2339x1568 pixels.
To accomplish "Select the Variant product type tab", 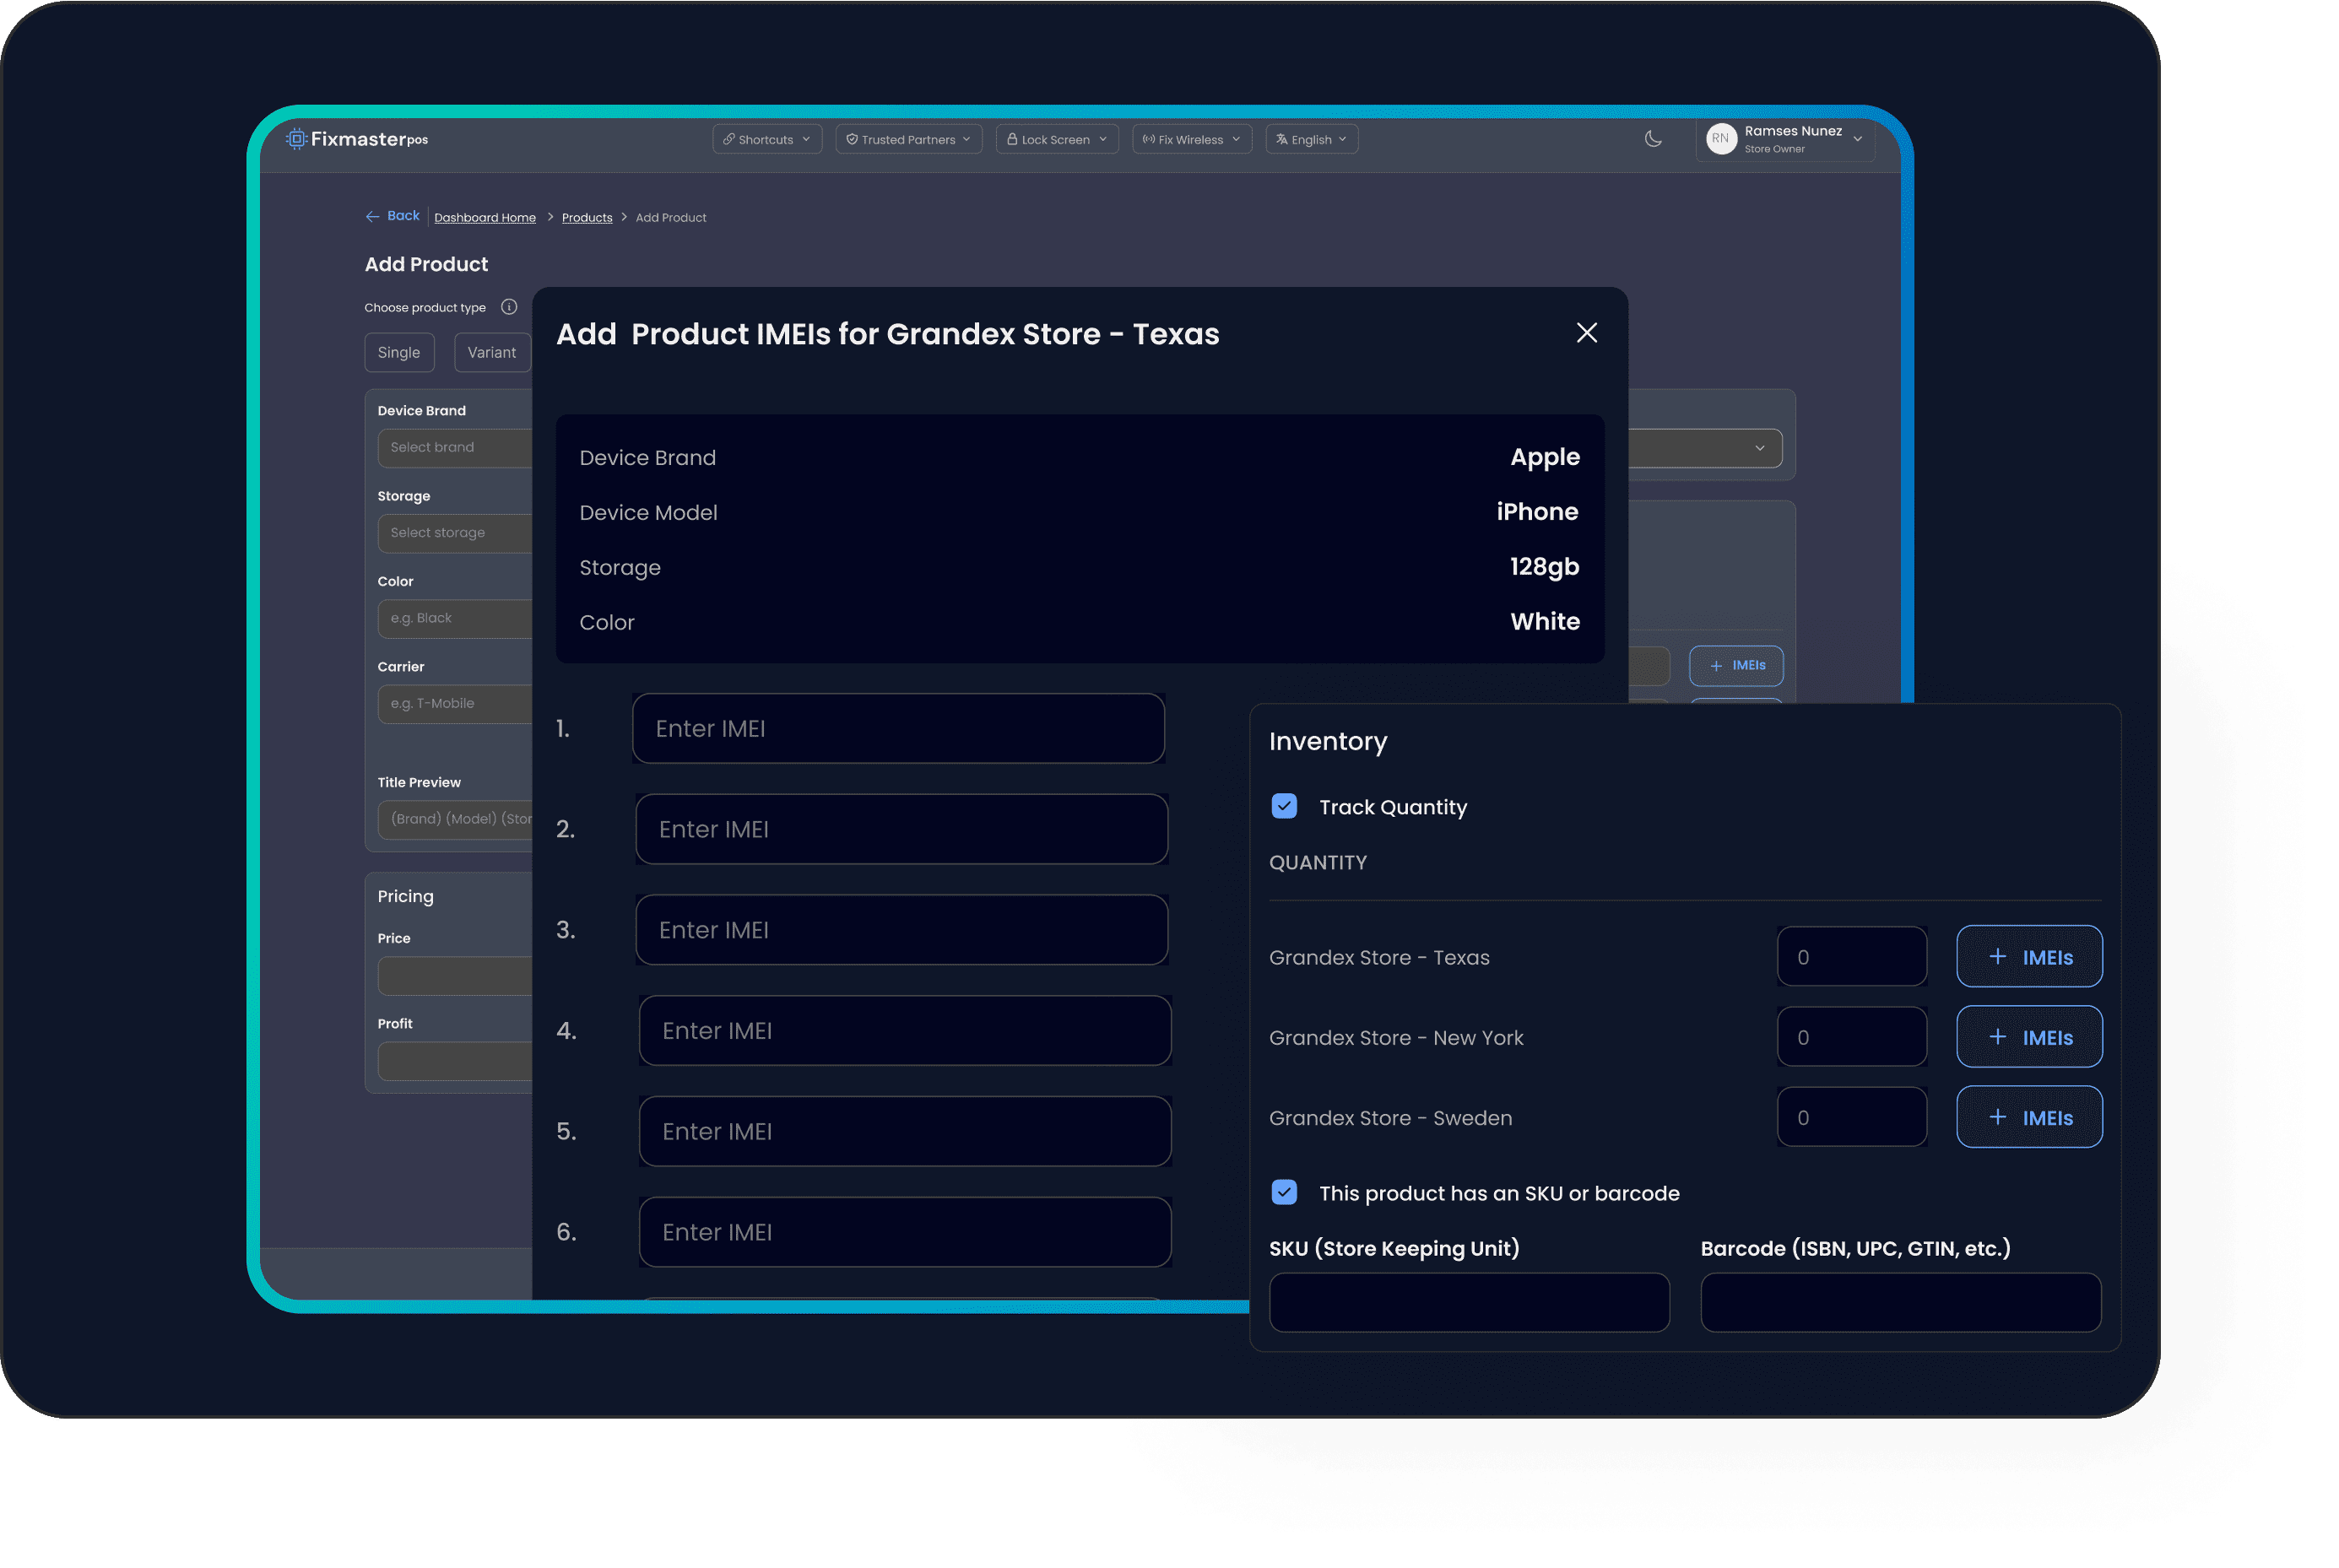I will [x=491, y=352].
